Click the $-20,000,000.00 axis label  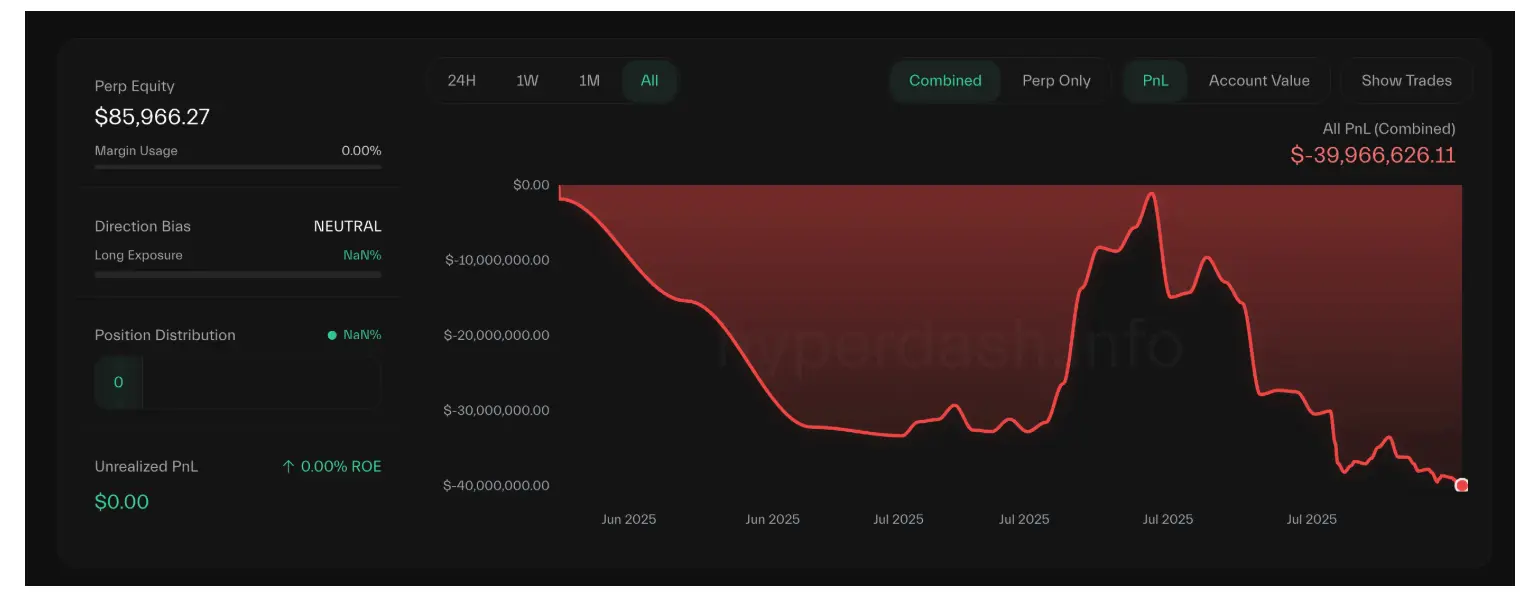497,335
